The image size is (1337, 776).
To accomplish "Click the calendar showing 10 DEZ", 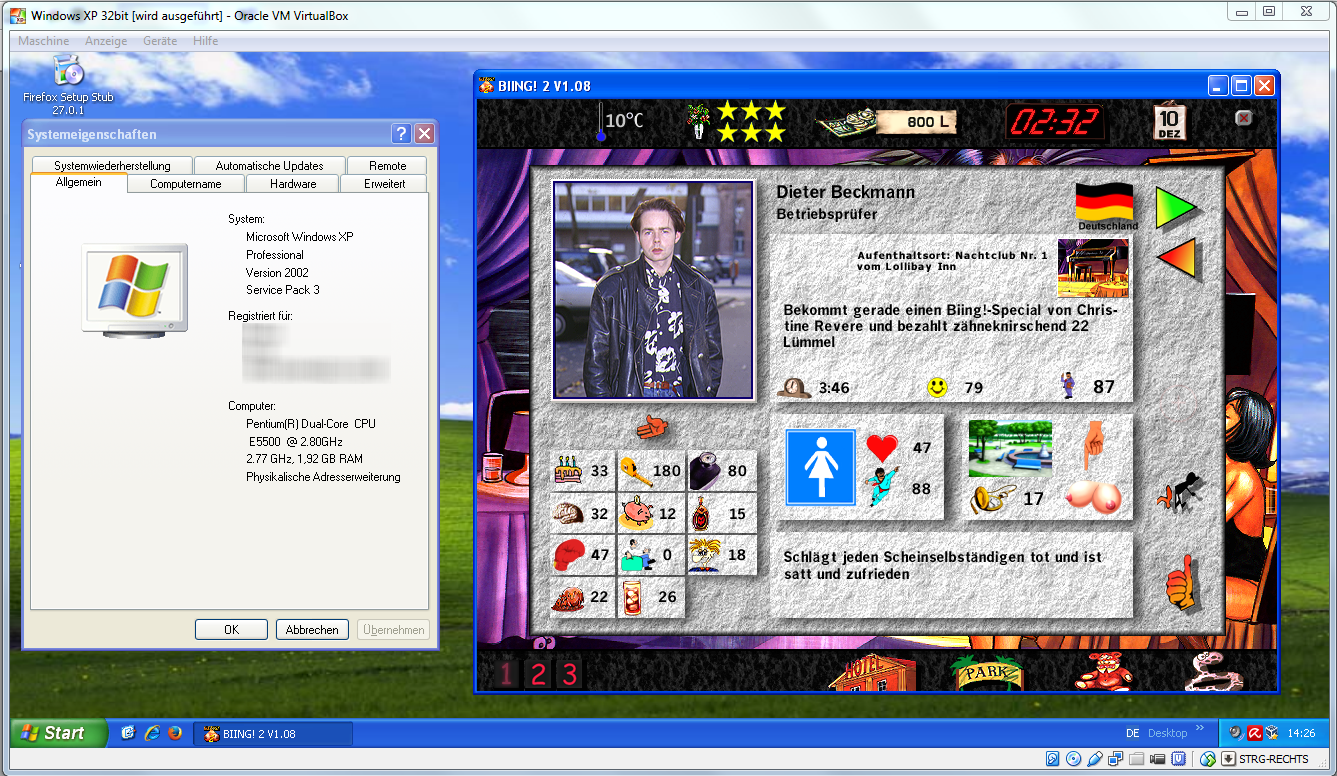I will point(1168,122).
